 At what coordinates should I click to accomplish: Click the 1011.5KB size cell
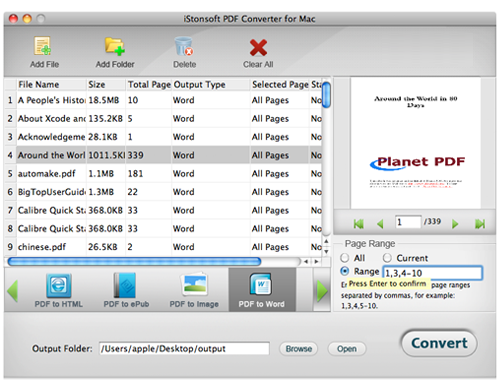[106, 155]
